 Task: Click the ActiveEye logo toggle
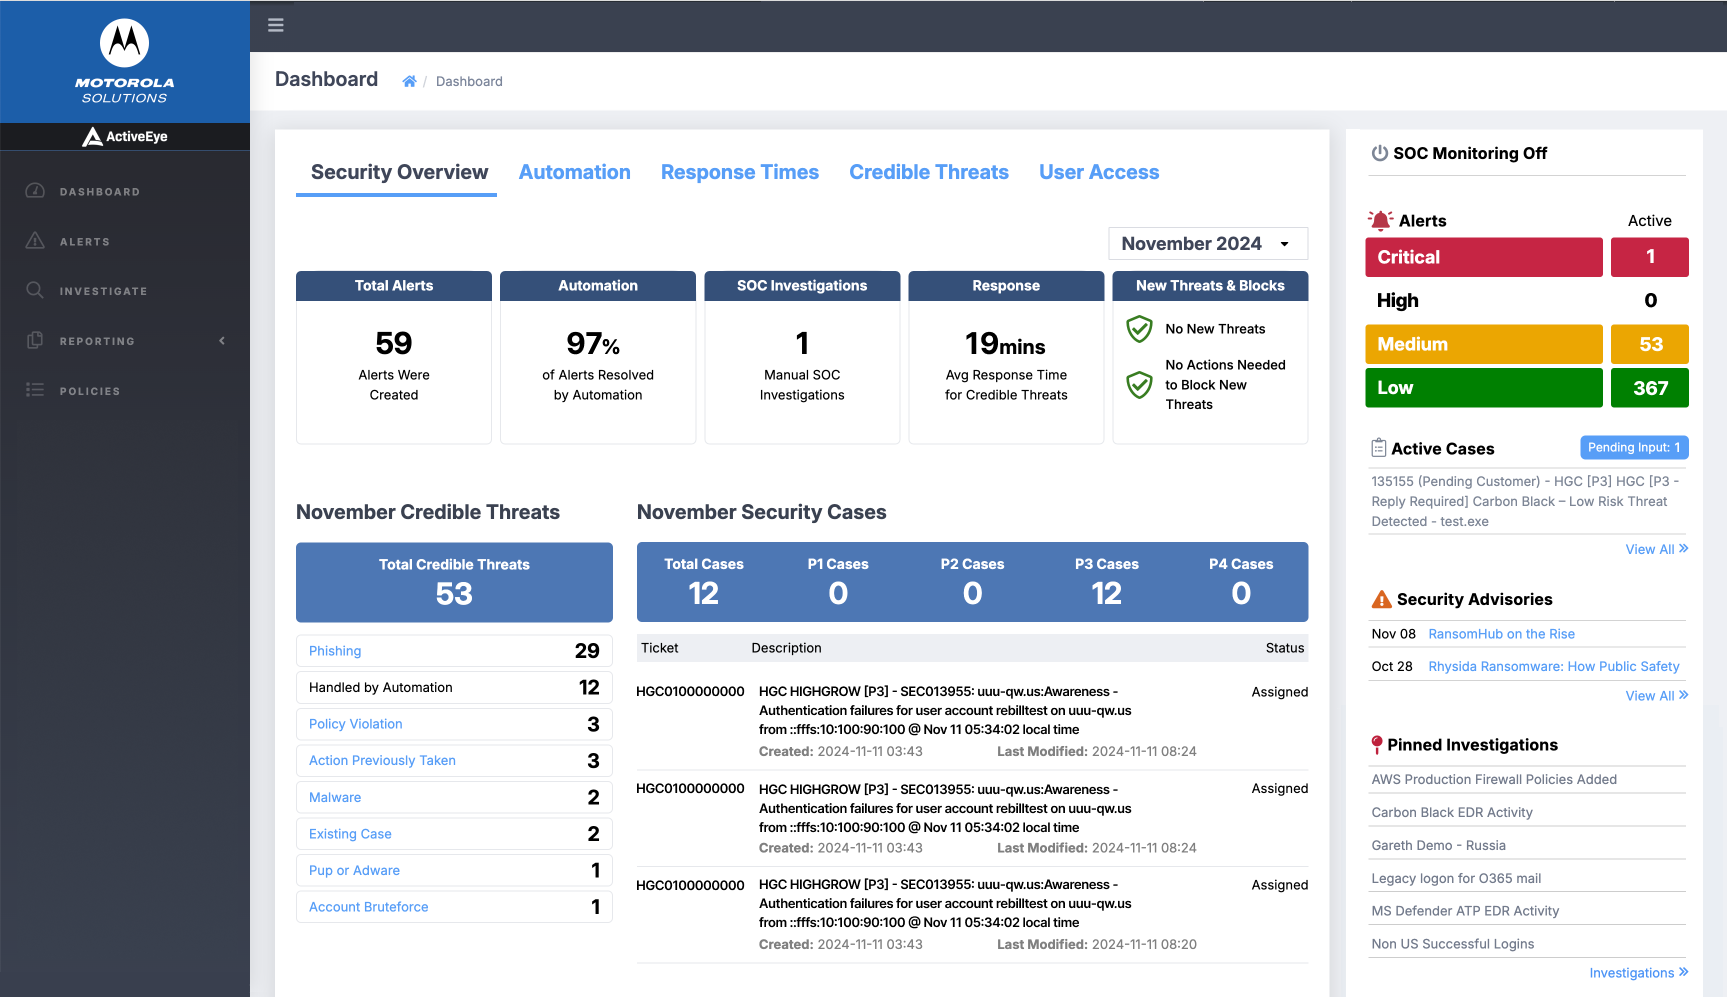[x=125, y=136]
